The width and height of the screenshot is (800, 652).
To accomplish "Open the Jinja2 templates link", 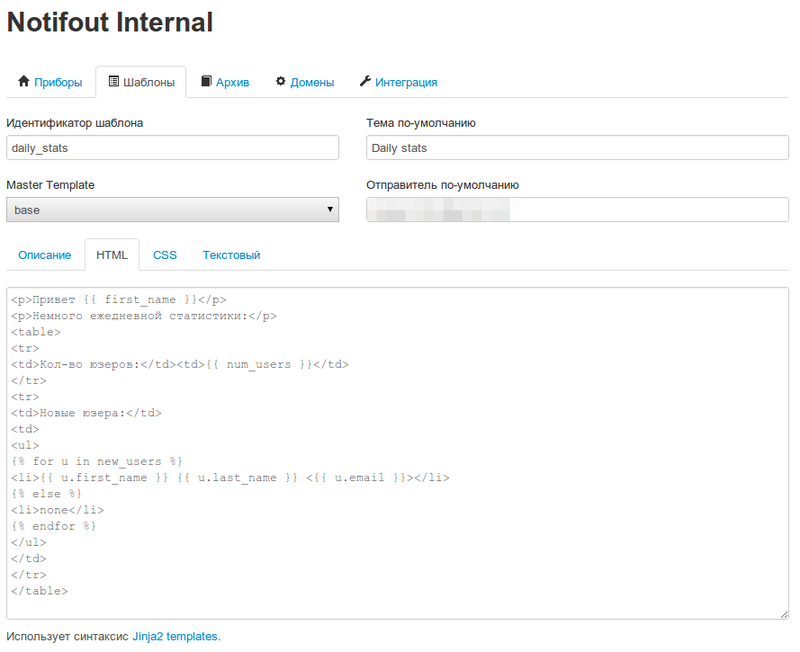I will (175, 636).
